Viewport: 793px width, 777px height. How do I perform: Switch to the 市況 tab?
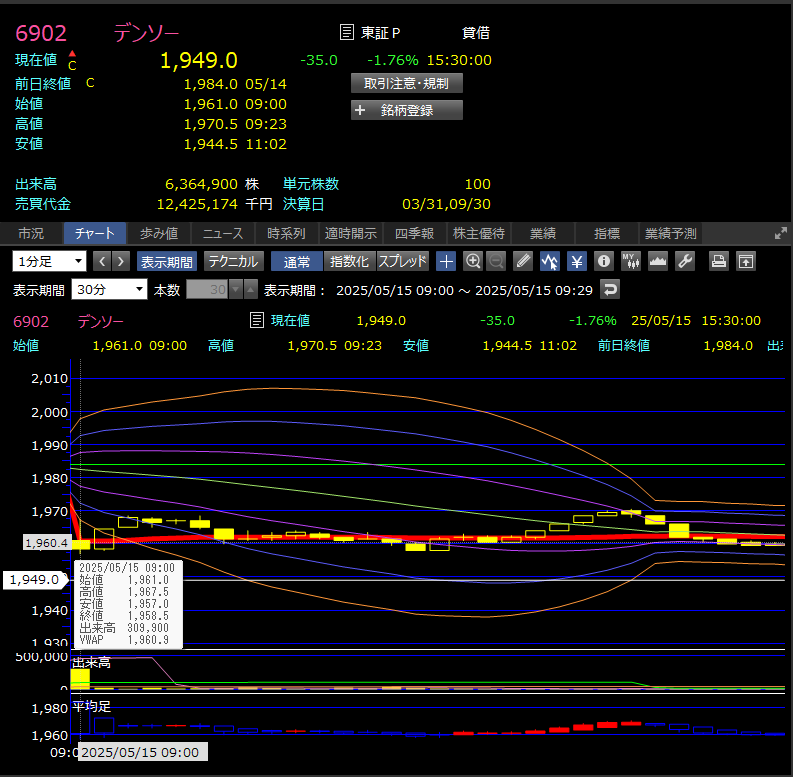pos(31,233)
